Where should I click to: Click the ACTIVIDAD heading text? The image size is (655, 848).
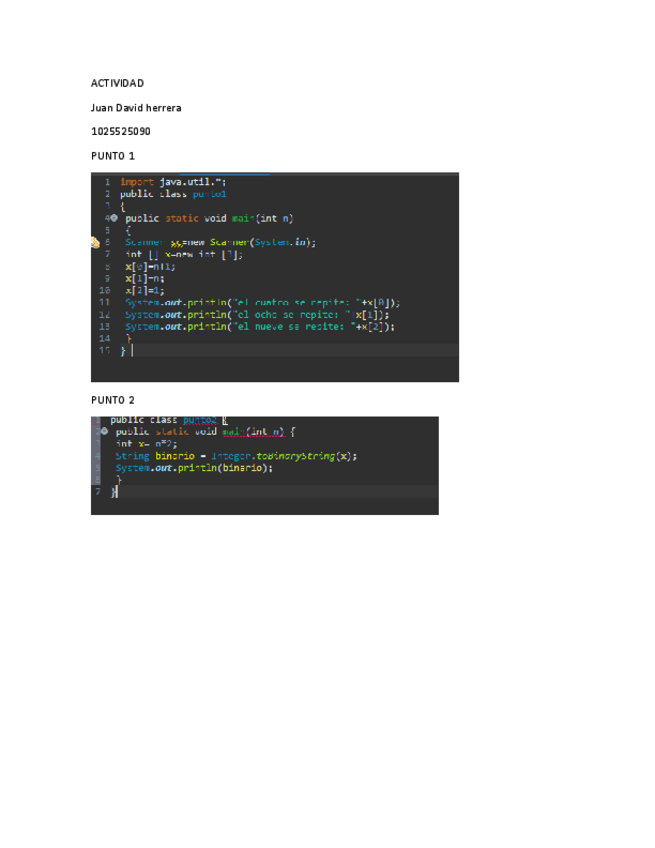click(x=117, y=83)
